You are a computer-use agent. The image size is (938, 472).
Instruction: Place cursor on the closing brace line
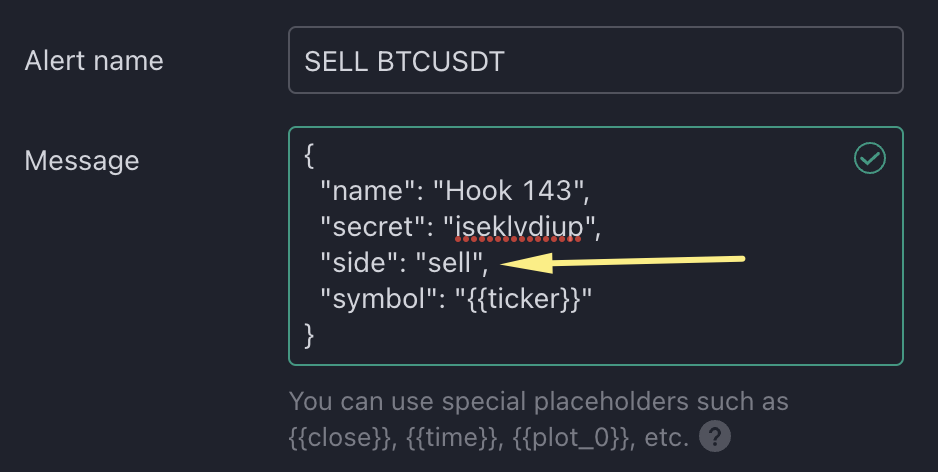pyautogui.click(x=309, y=335)
